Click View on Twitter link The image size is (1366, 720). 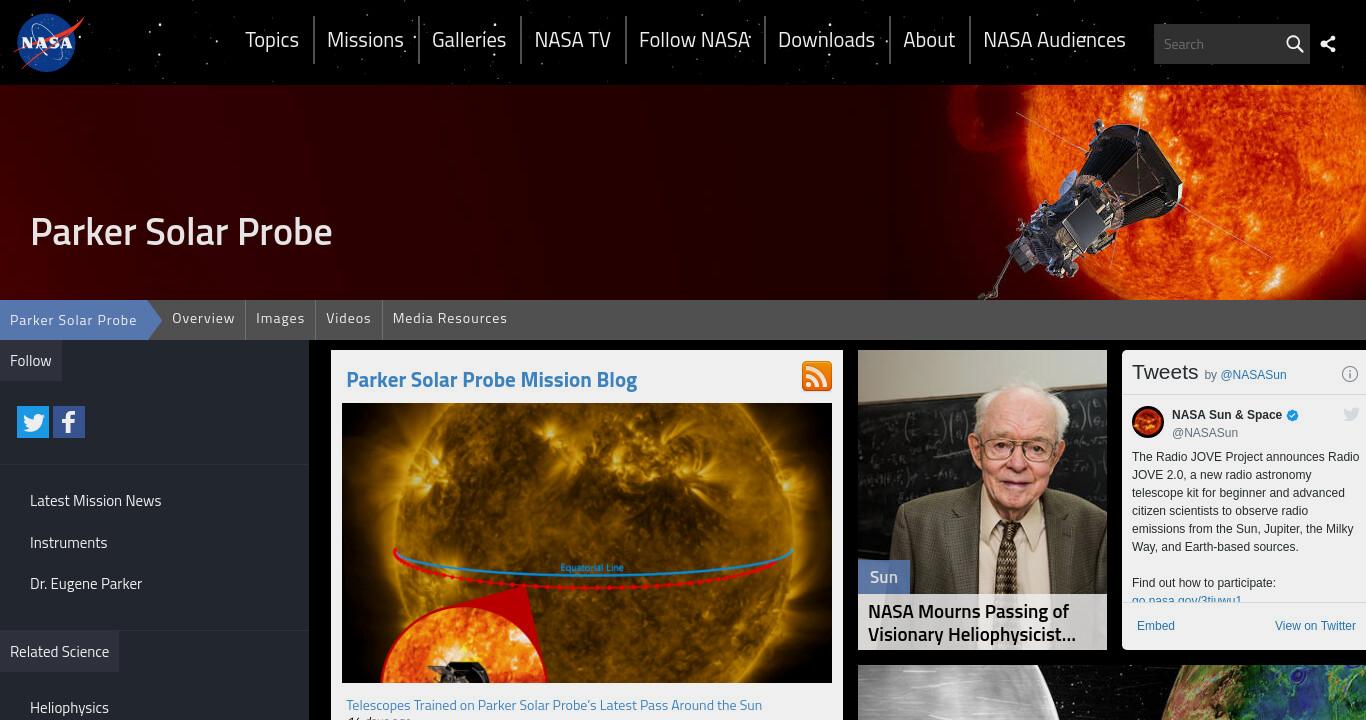(x=1315, y=626)
